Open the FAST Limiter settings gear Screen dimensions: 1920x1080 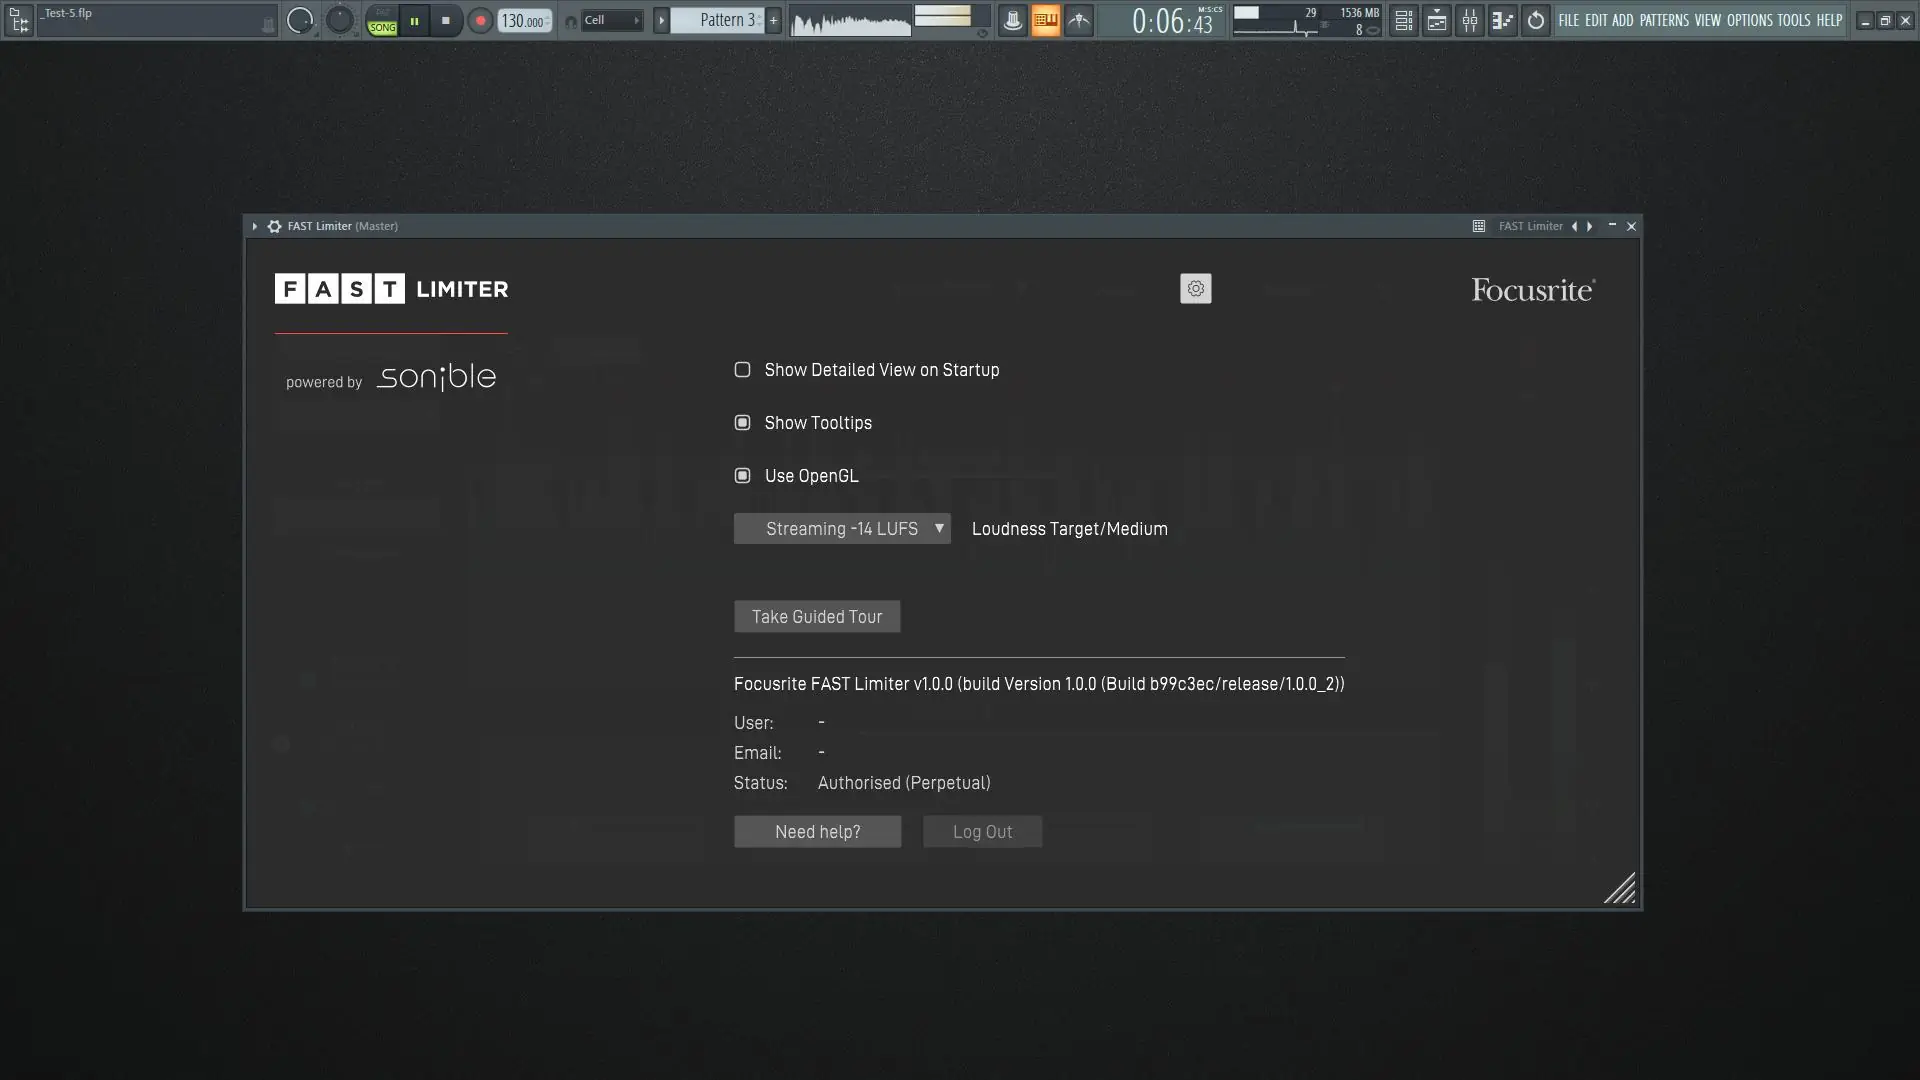pos(1195,289)
